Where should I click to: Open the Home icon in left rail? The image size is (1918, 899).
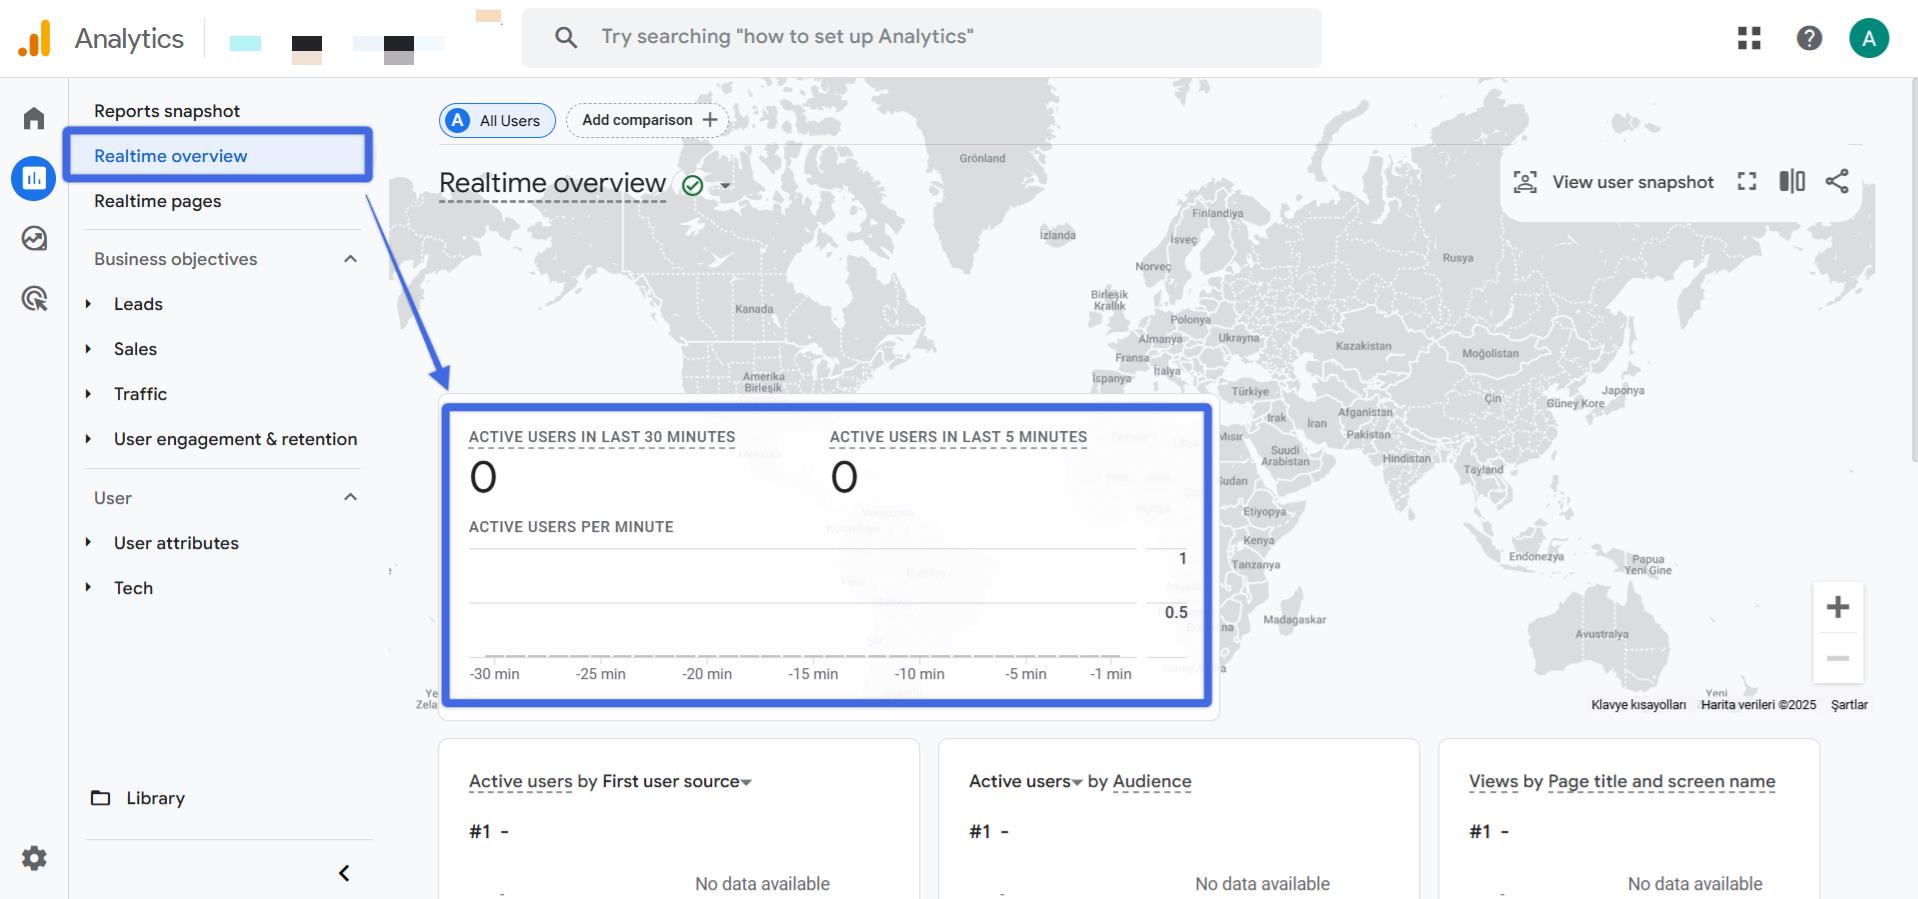pos(34,118)
